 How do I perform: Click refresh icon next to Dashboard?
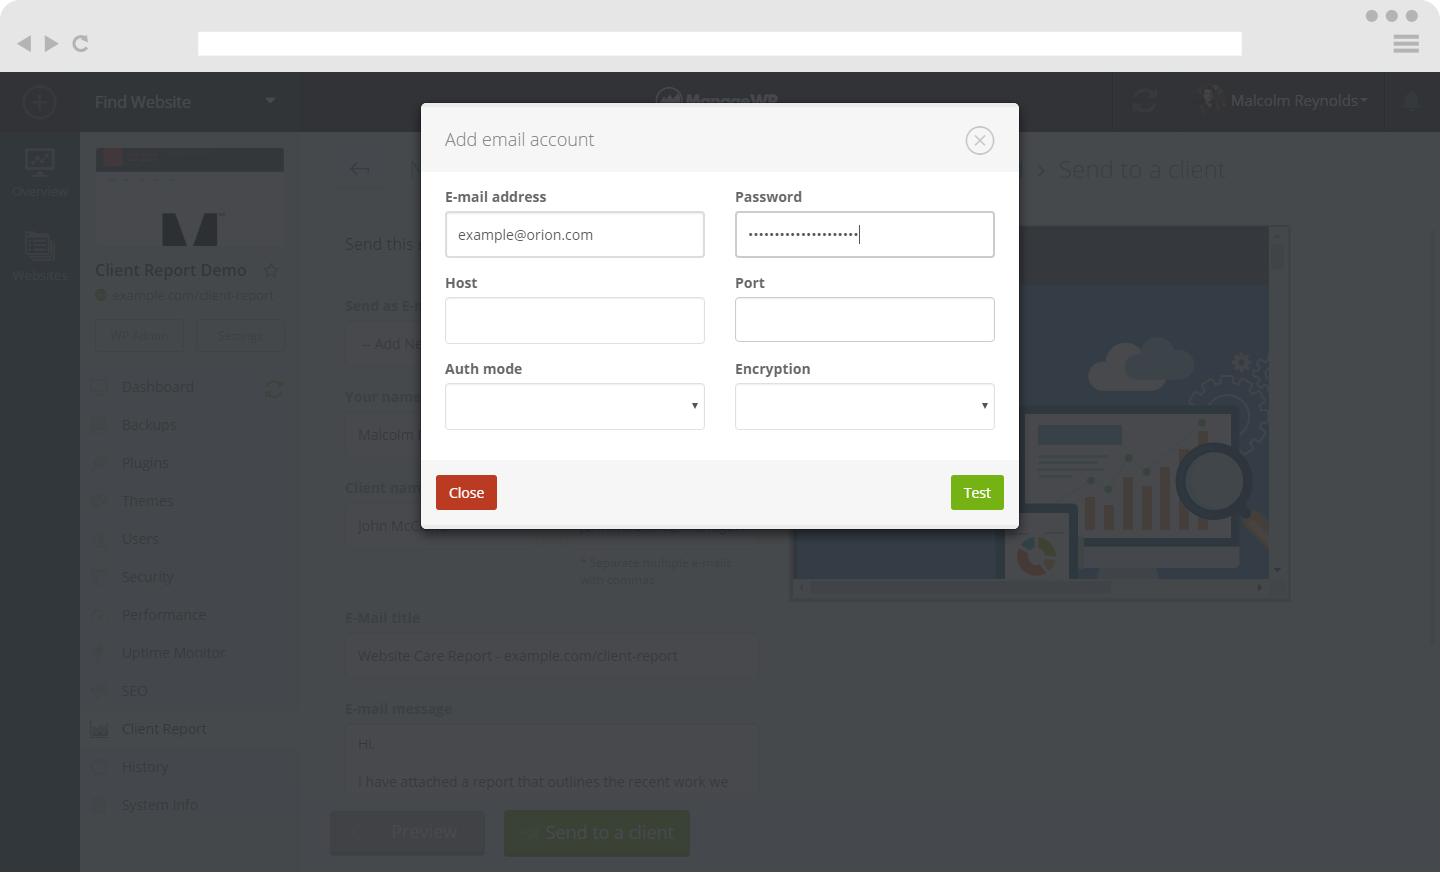pos(274,389)
